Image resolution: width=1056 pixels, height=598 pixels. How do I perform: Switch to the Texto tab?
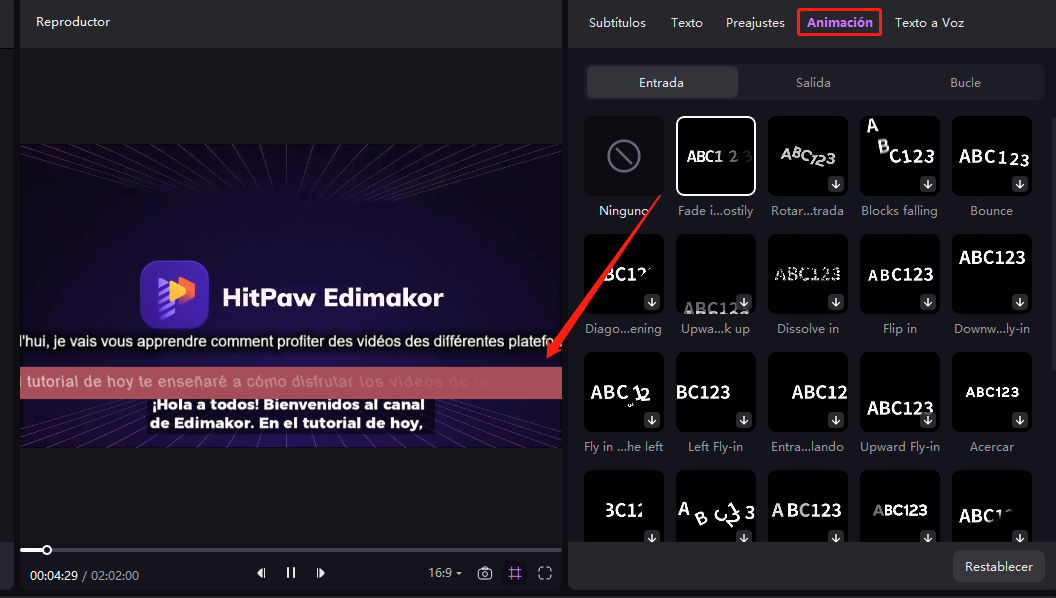coord(686,23)
